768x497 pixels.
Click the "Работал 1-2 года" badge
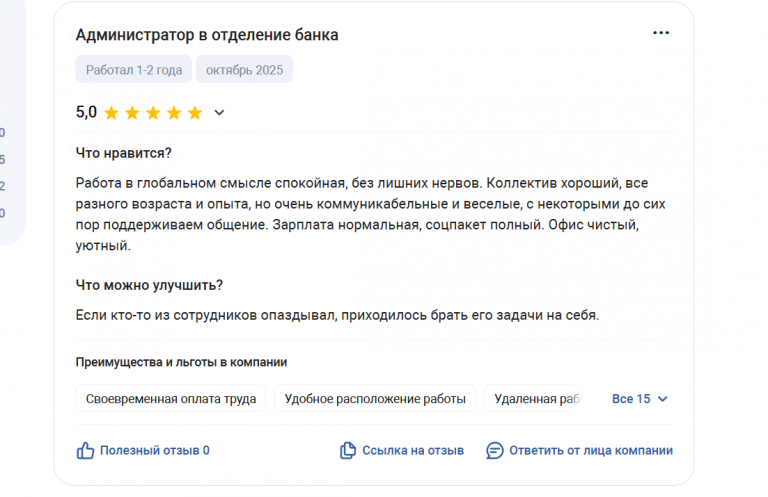[x=133, y=70]
